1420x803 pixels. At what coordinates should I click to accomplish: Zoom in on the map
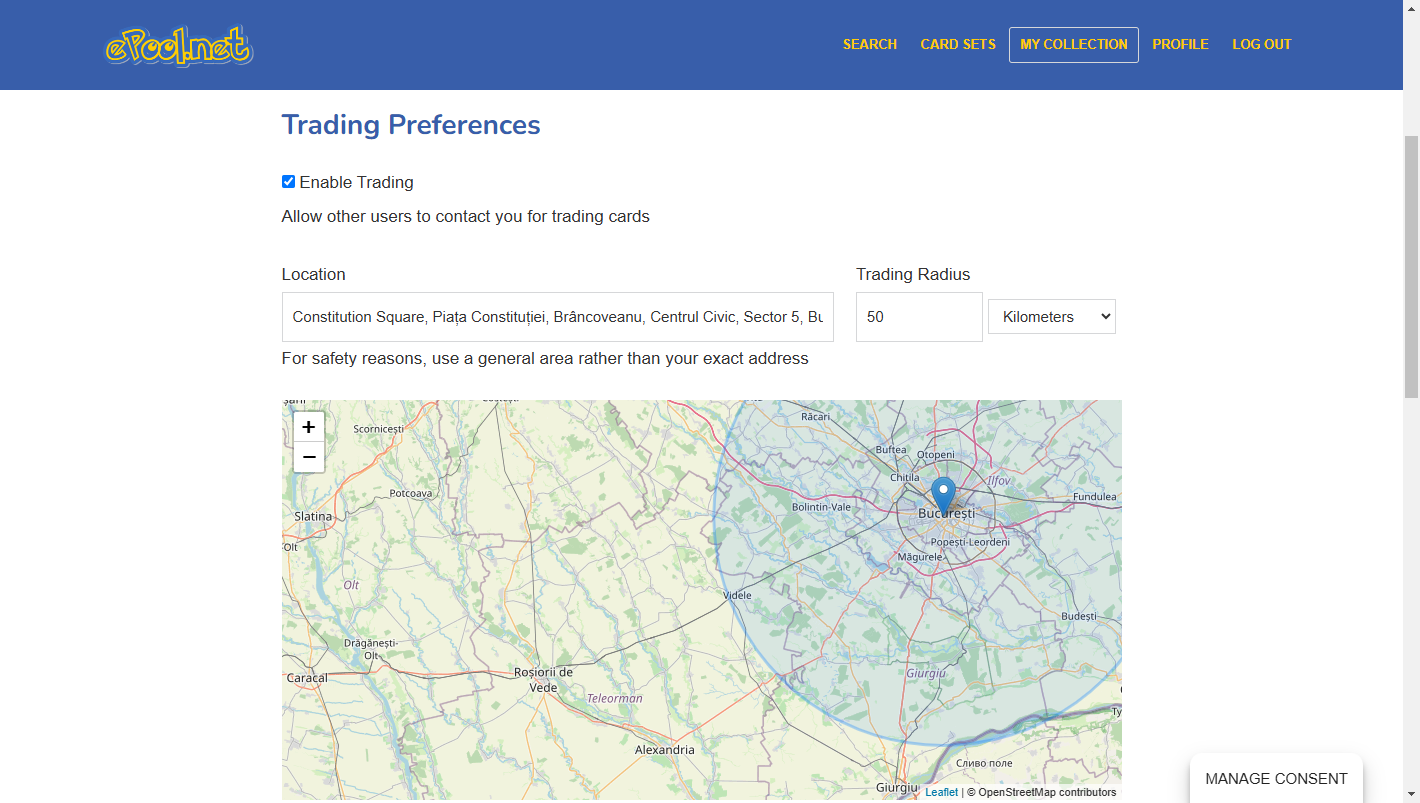[309, 427]
